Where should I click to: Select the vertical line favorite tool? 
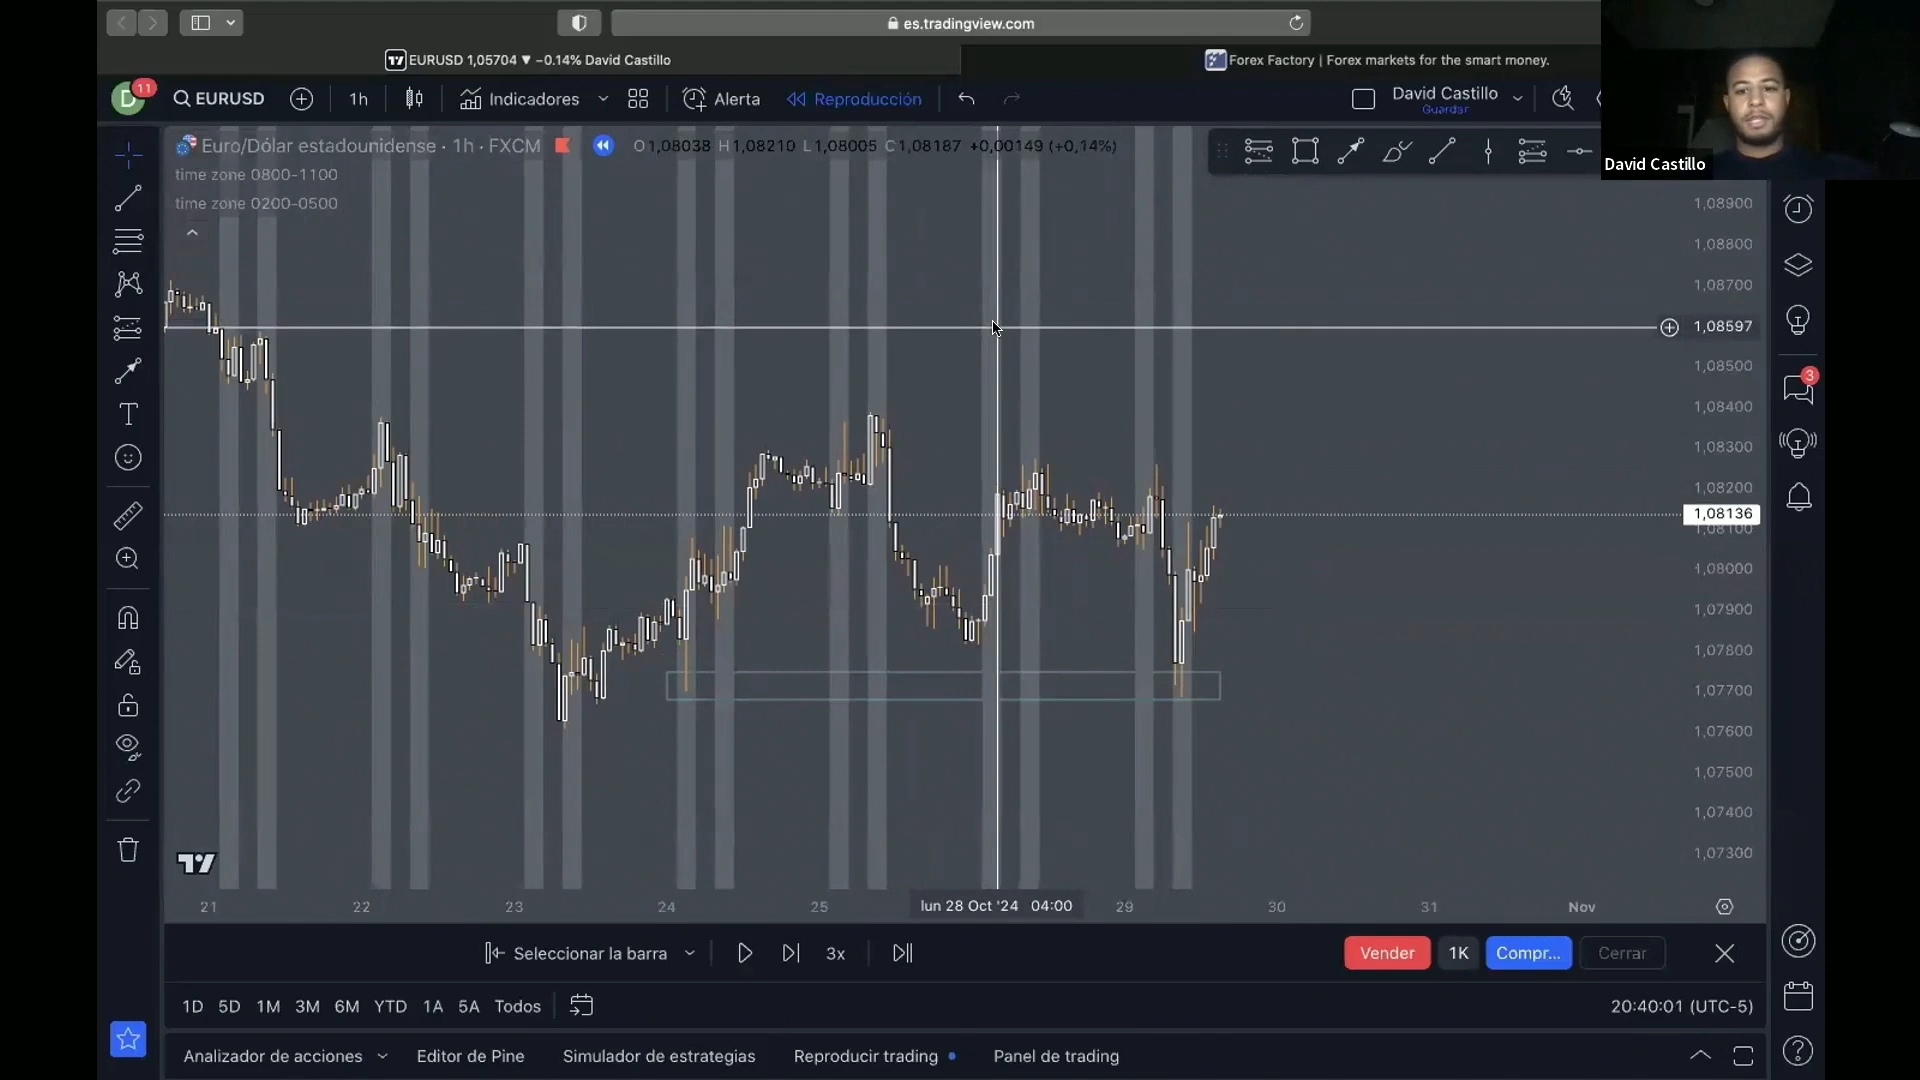[1488, 152]
